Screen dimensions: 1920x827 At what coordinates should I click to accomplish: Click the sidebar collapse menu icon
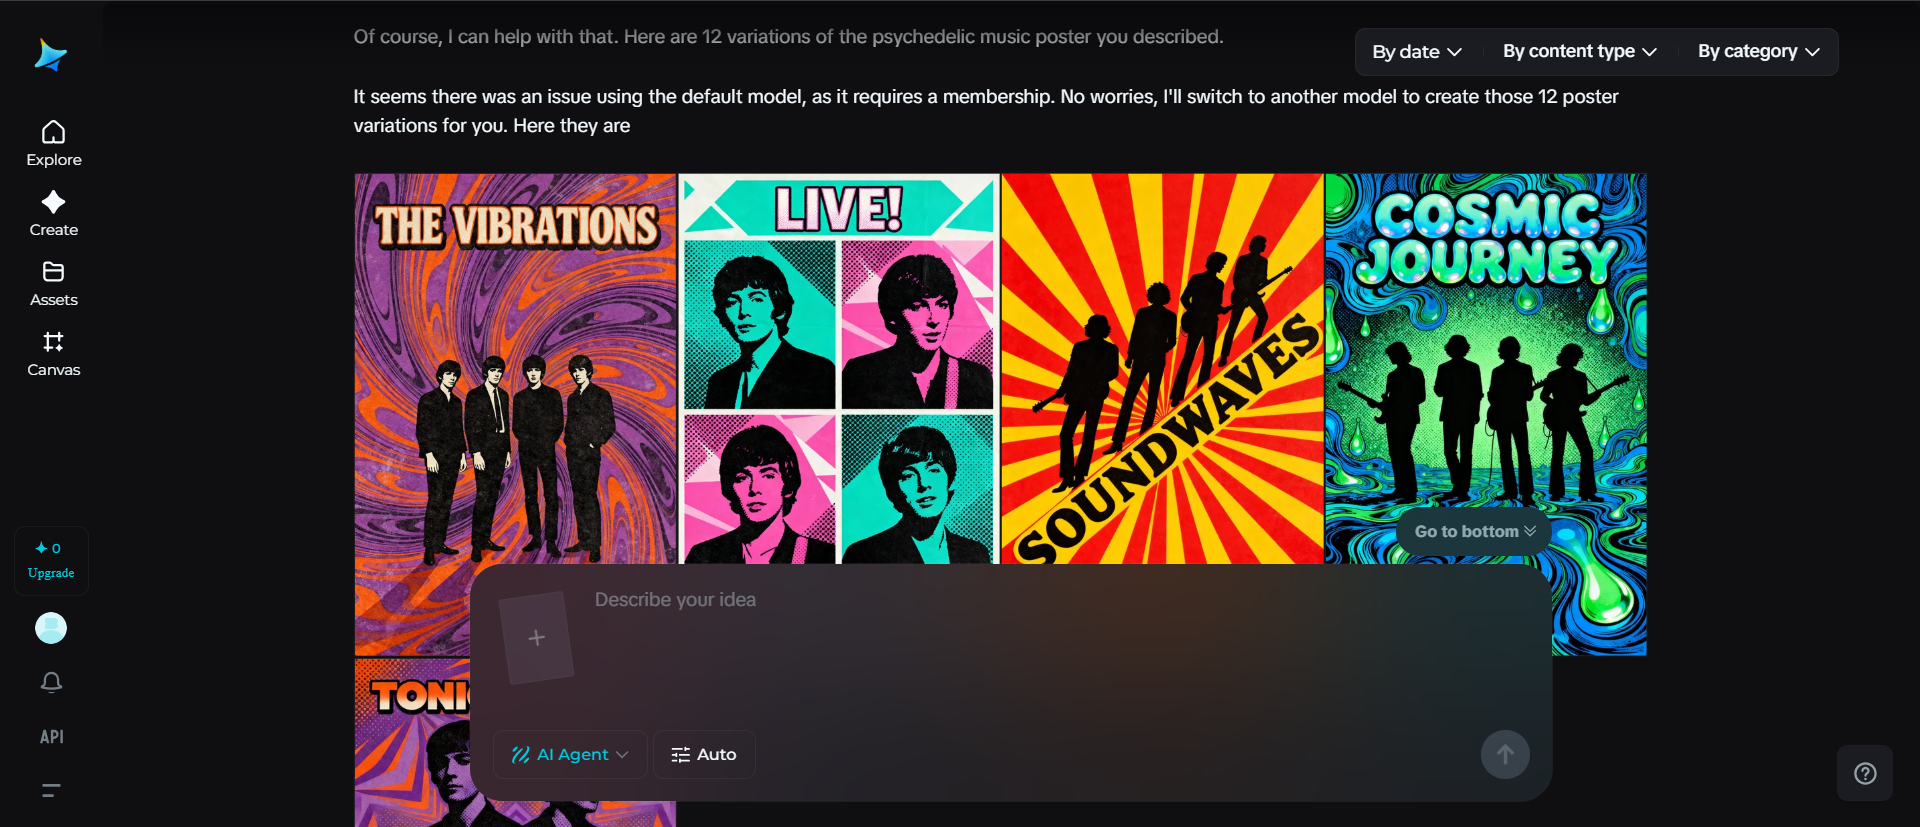click(51, 790)
